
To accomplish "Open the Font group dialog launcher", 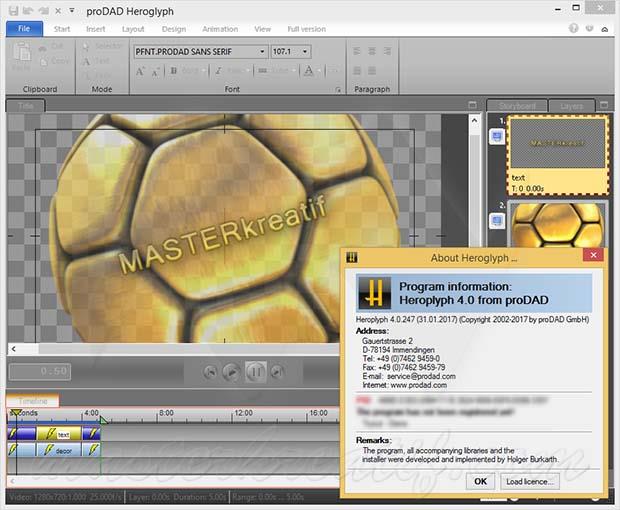I will pyautogui.click(x=338, y=90).
